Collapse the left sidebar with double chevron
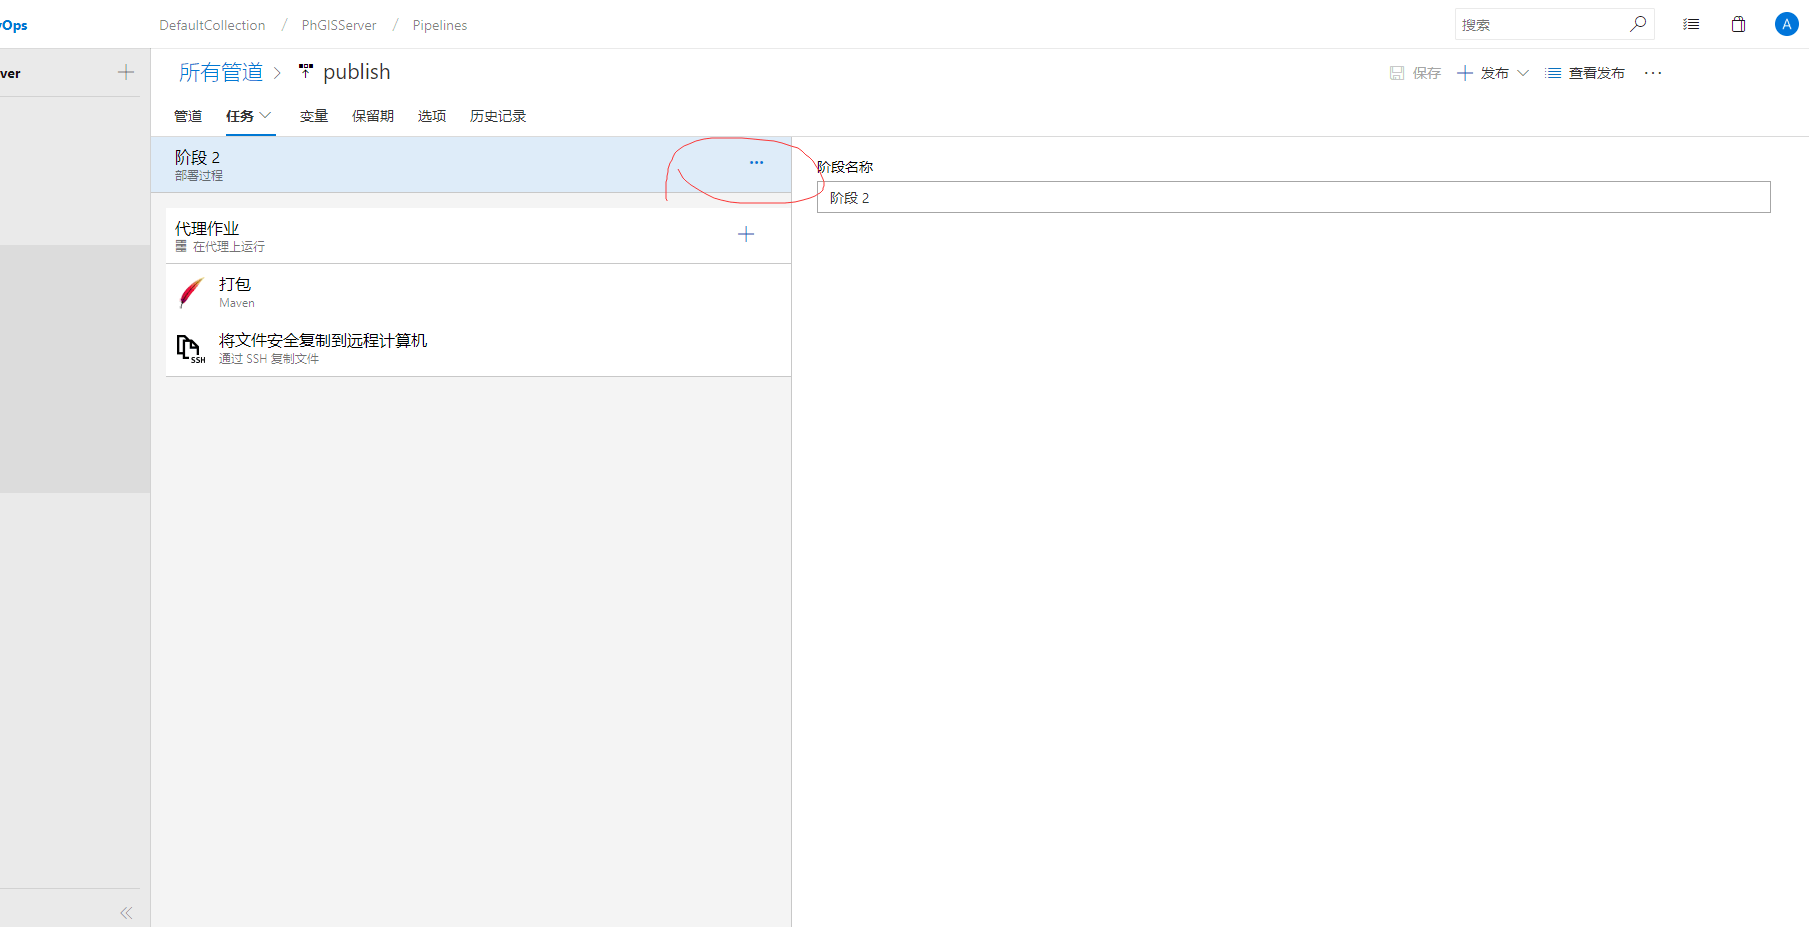 tap(126, 912)
